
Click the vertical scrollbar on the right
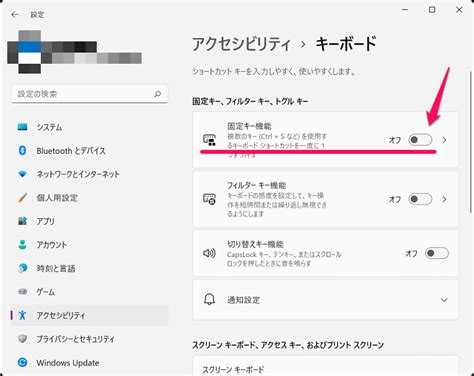tap(471, 142)
